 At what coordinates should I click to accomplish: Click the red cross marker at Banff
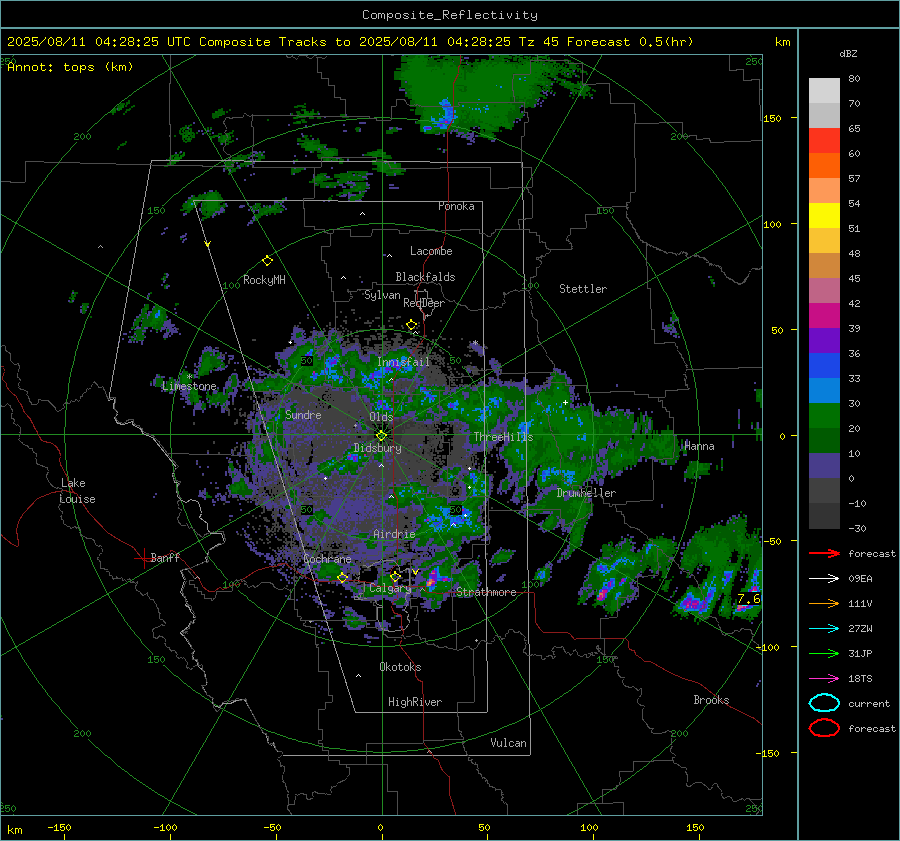pyautogui.click(x=143, y=558)
